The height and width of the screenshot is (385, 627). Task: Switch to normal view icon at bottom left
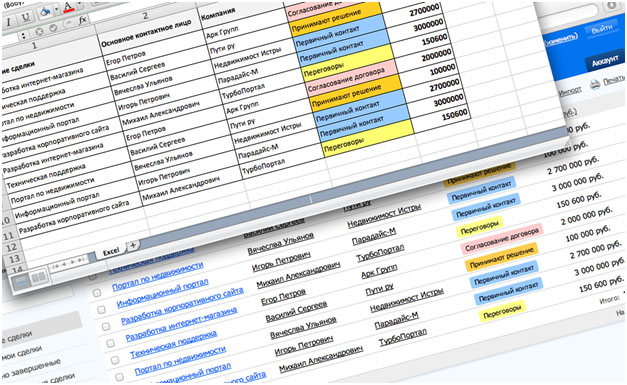pyautogui.click(x=22, y=282)
